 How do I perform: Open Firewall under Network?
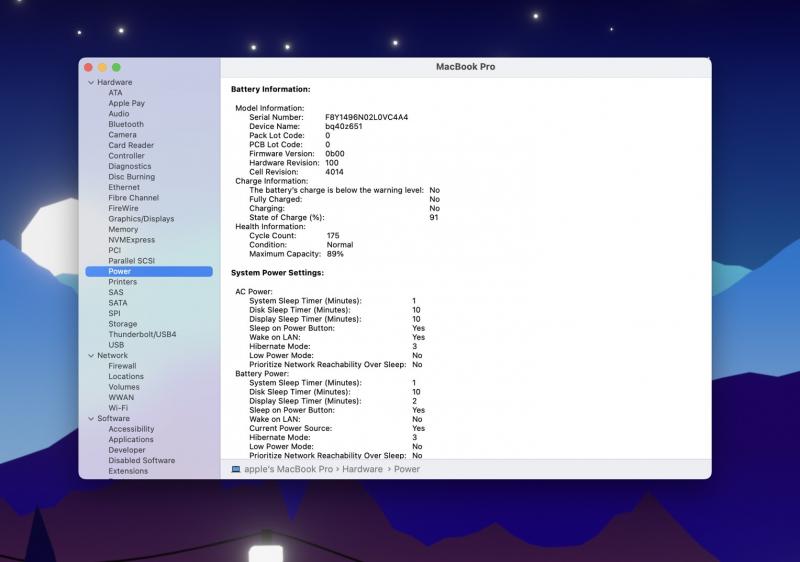coord(122,366)
